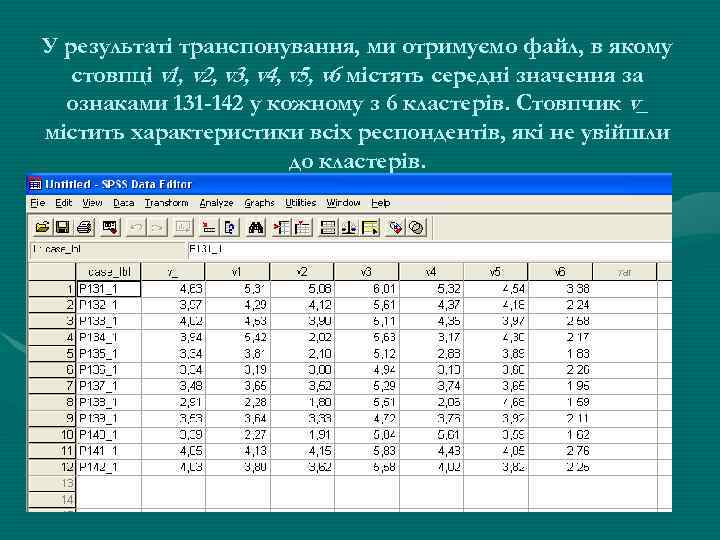Open the Window menu
Image resolution: width=720 pixels, height=540 pixels.
point(343,202)
